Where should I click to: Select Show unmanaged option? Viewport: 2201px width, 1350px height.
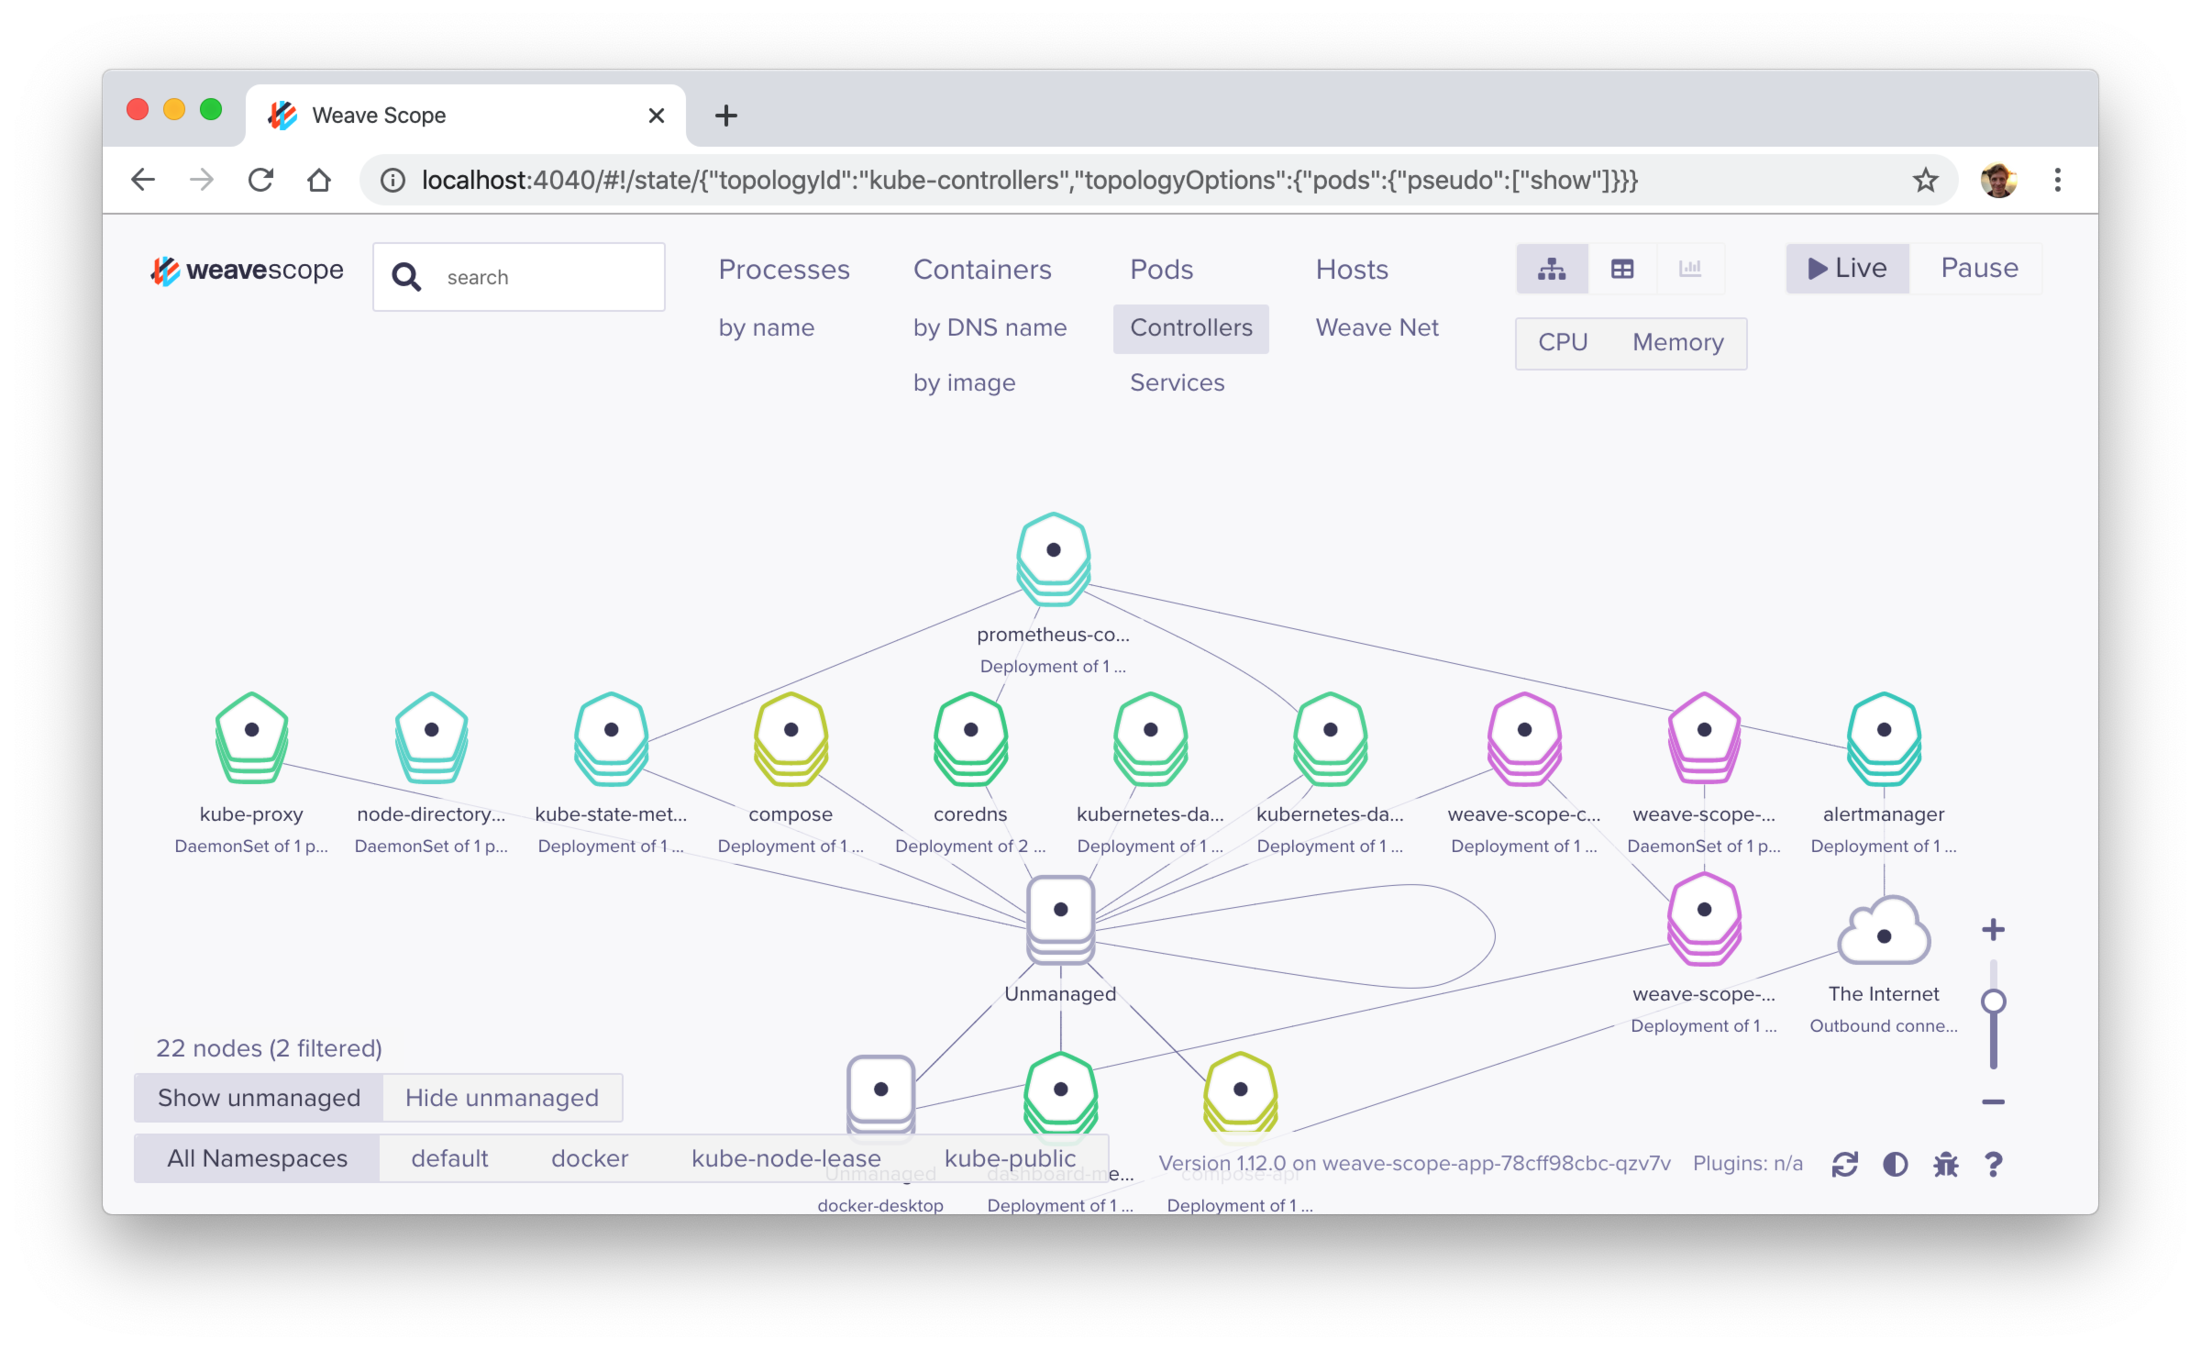click(x=259, y=1098)
